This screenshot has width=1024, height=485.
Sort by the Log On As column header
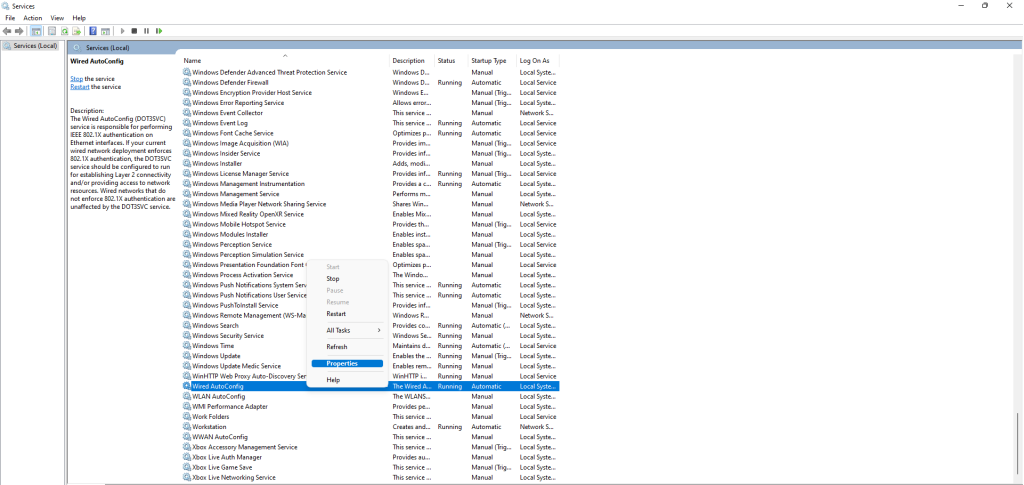(x=538, y=61)
